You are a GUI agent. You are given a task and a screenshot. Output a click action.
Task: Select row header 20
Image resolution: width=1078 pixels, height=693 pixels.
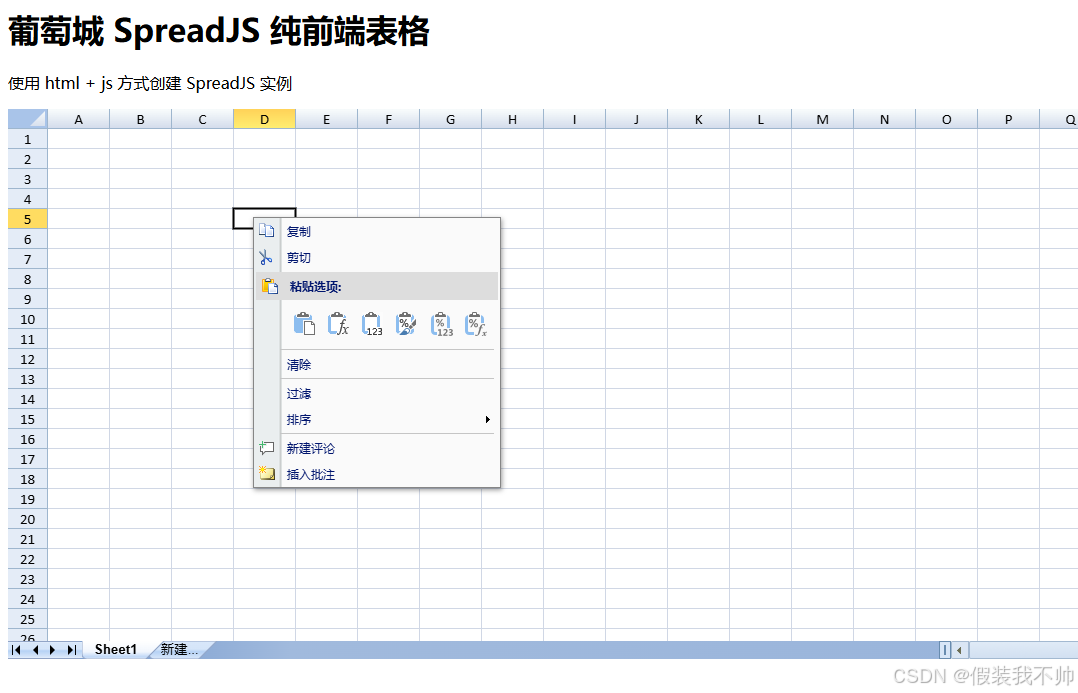click(x=28, y=519)
